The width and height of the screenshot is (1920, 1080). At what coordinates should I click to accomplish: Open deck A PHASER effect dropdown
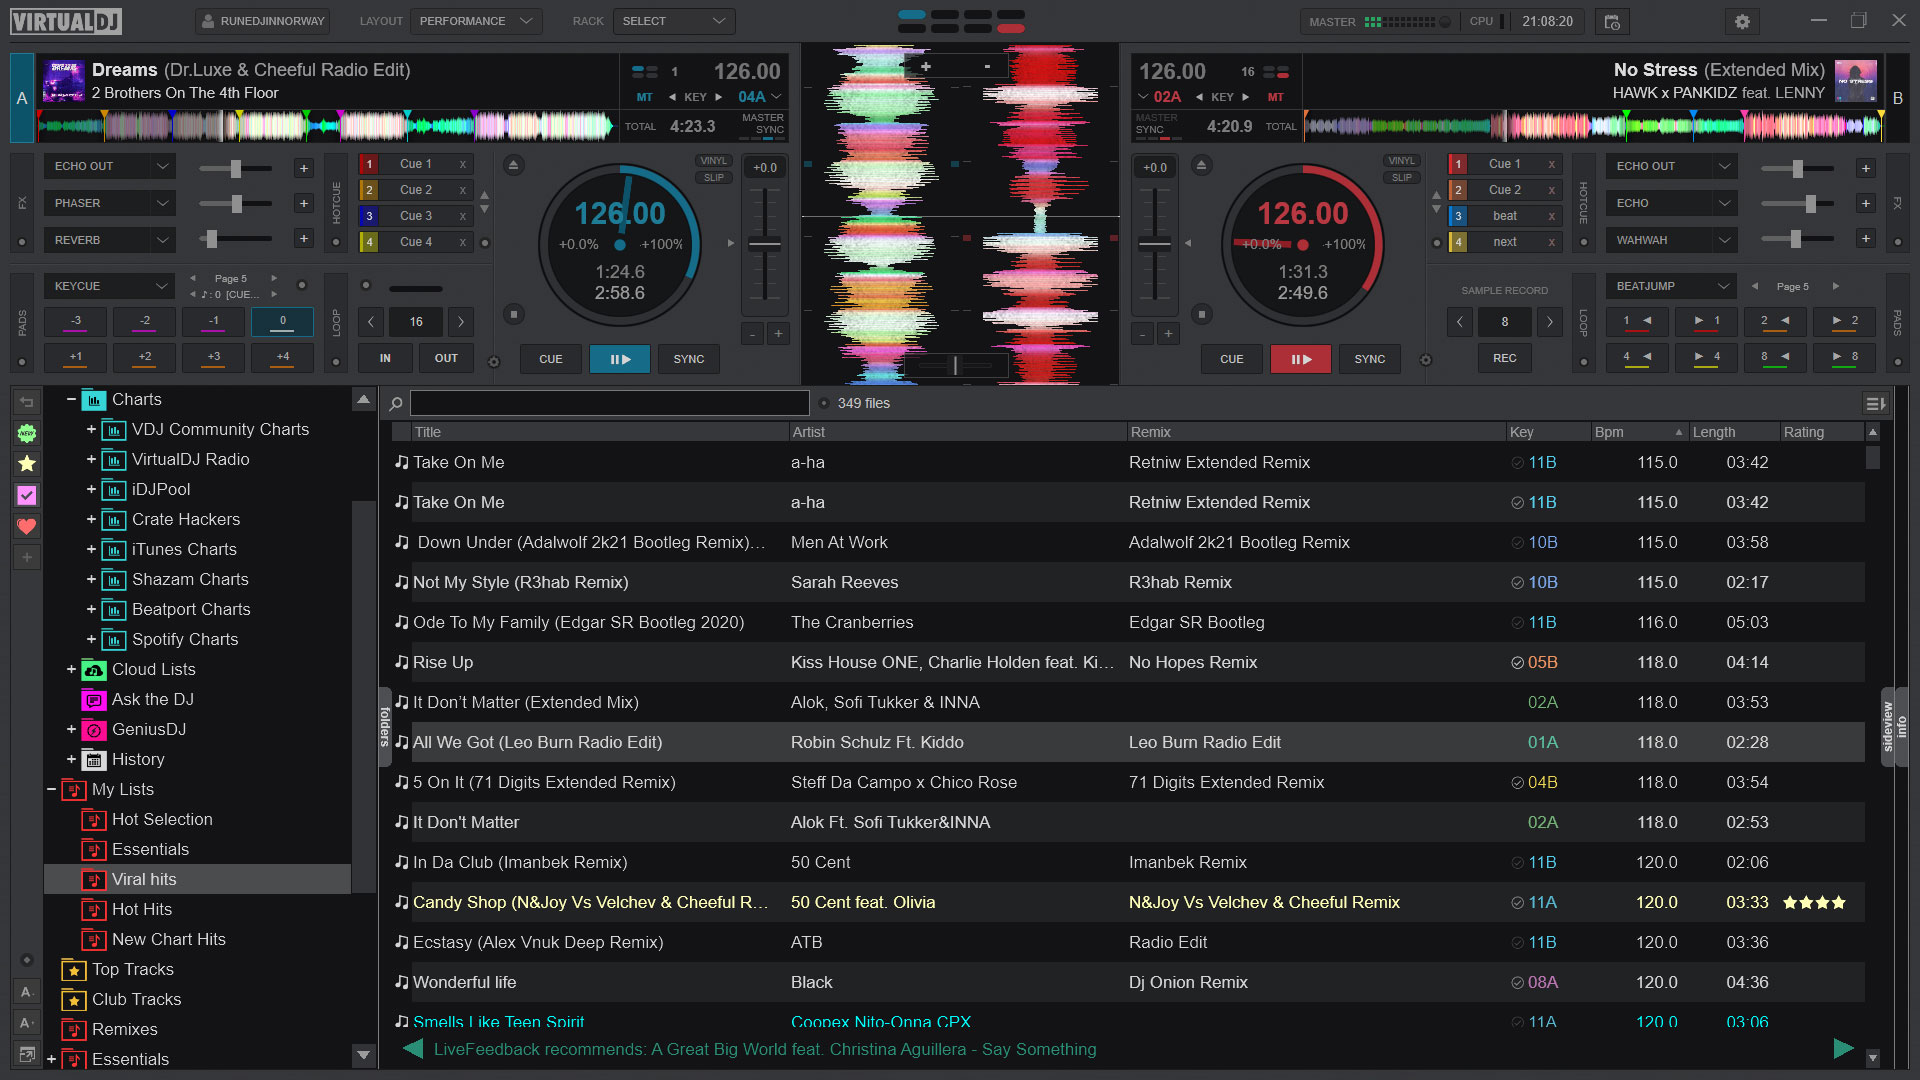click(110, 203)
